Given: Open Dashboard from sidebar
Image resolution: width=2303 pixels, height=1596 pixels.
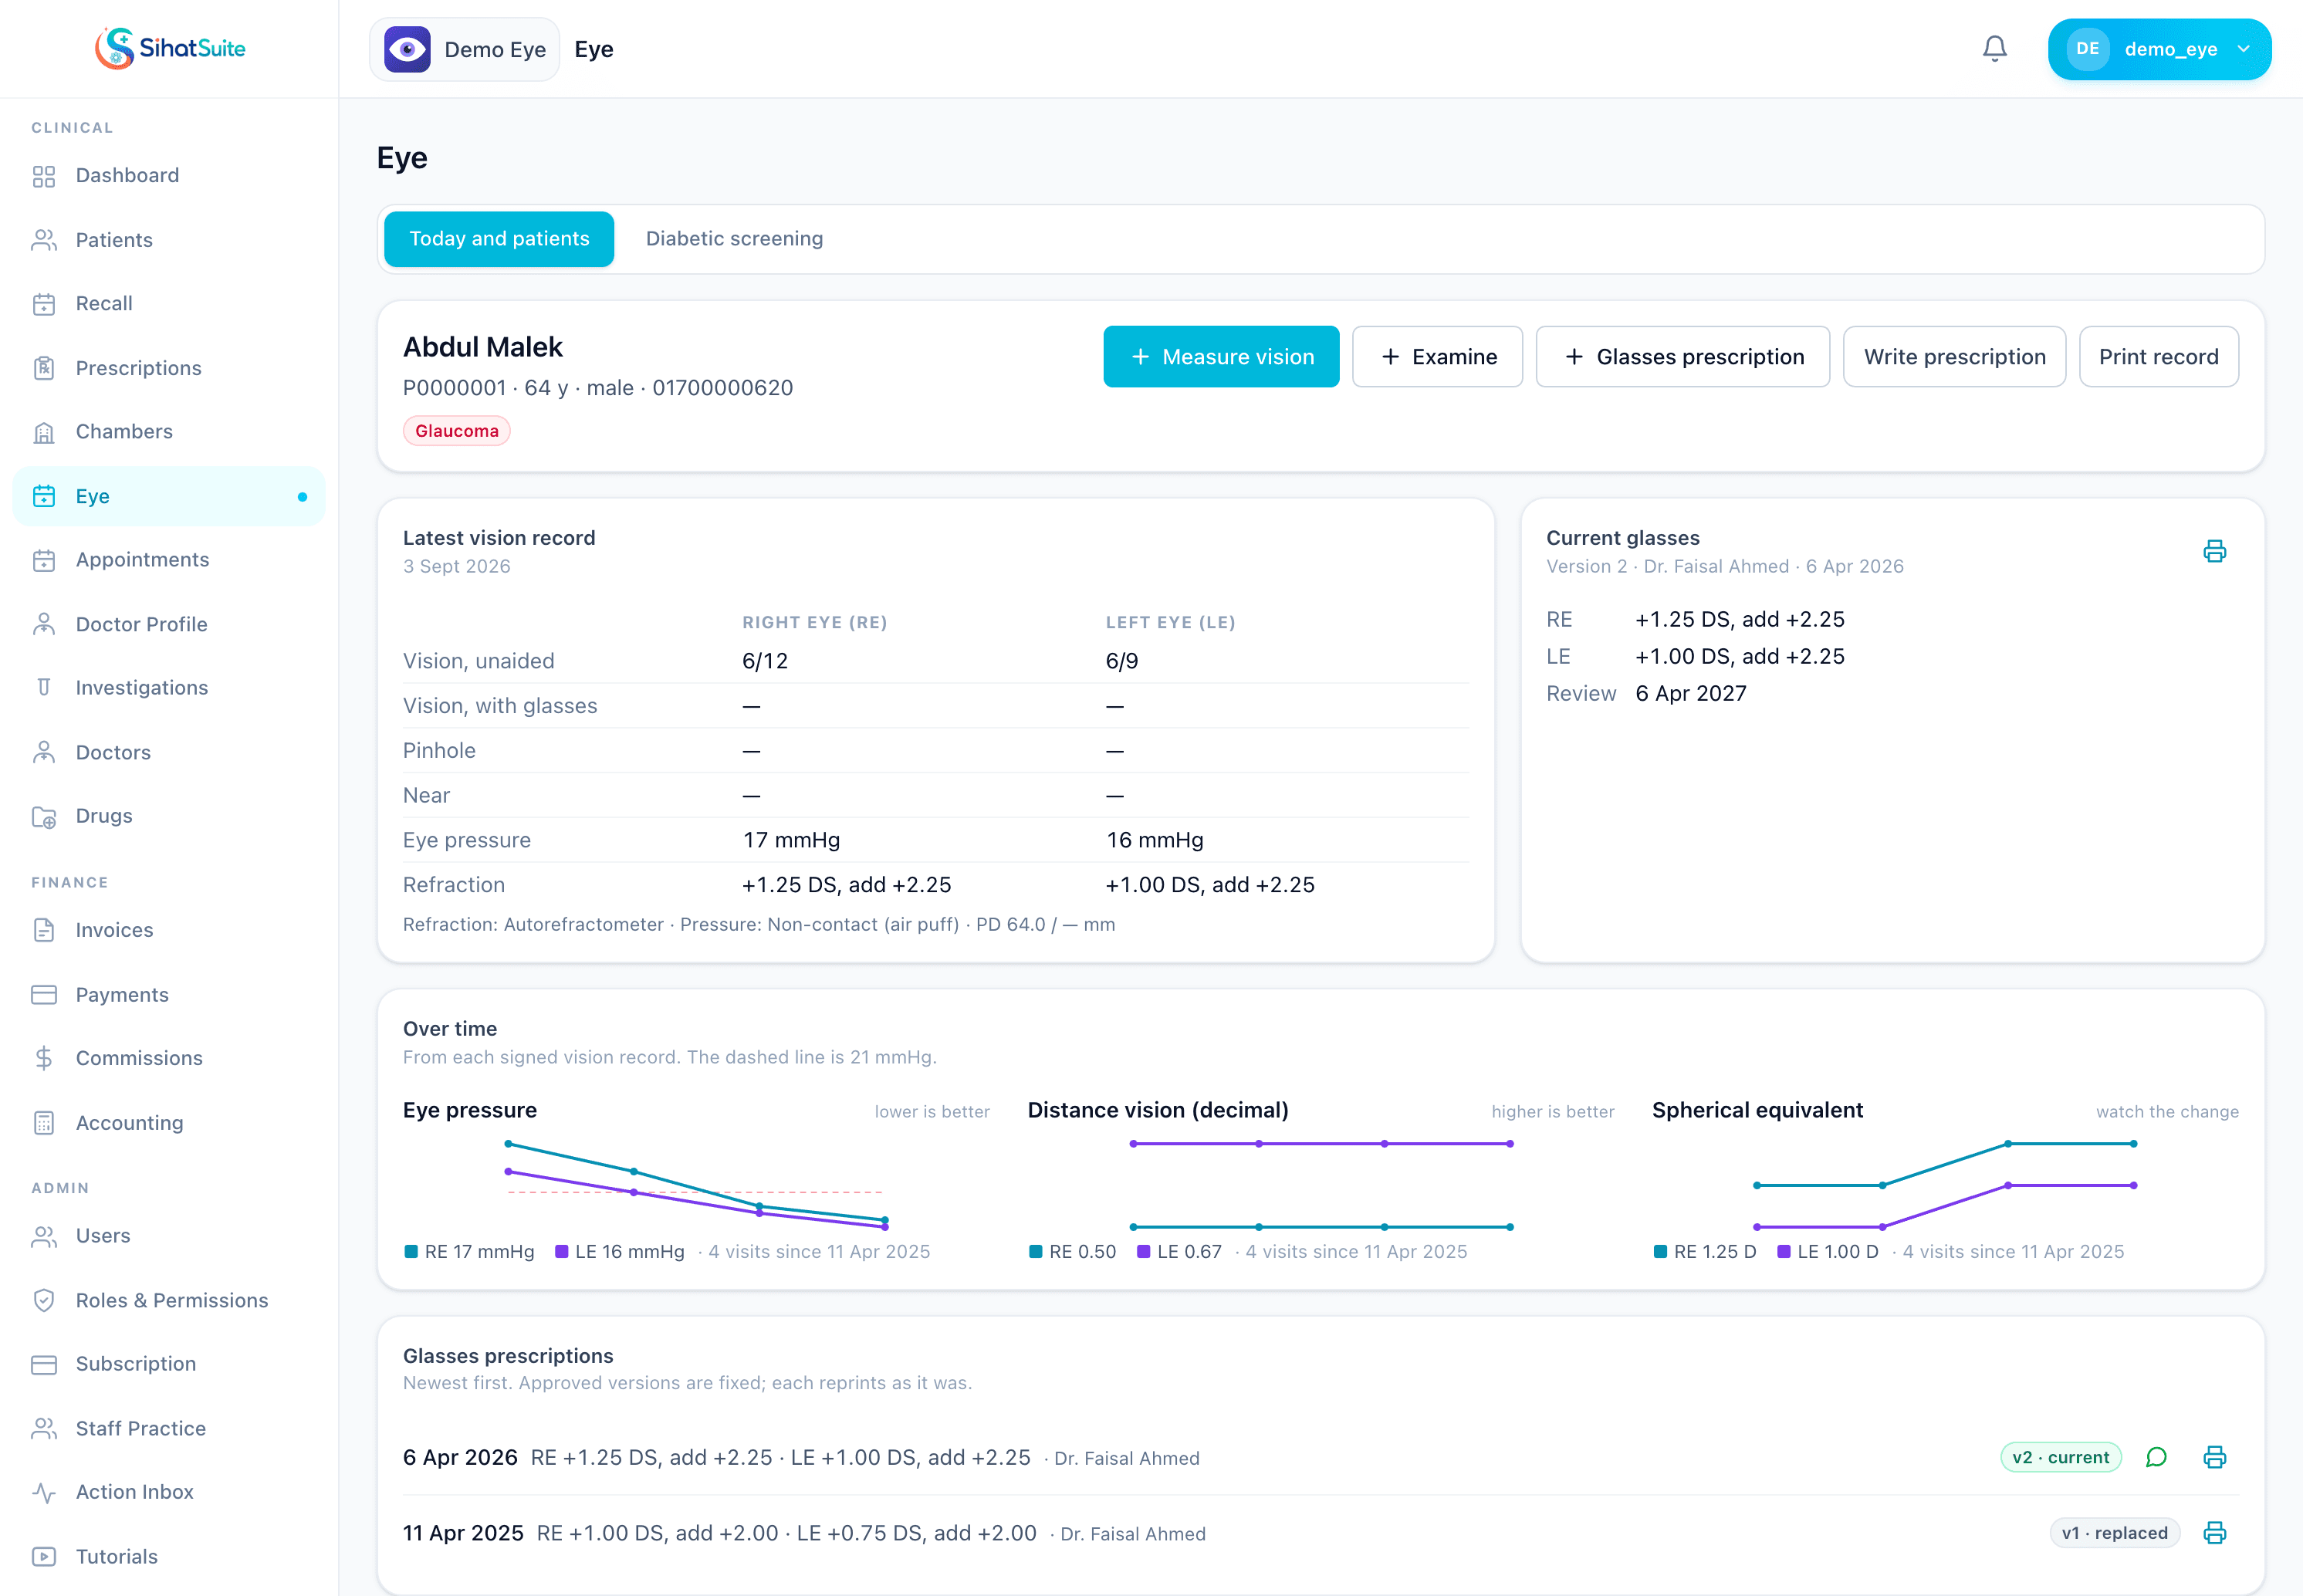Looking at the screenshot, I should [169, 175].
